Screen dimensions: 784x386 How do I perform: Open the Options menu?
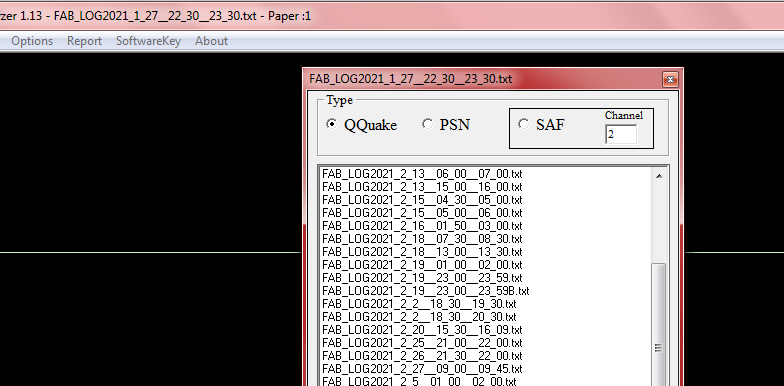coord(32,41)
